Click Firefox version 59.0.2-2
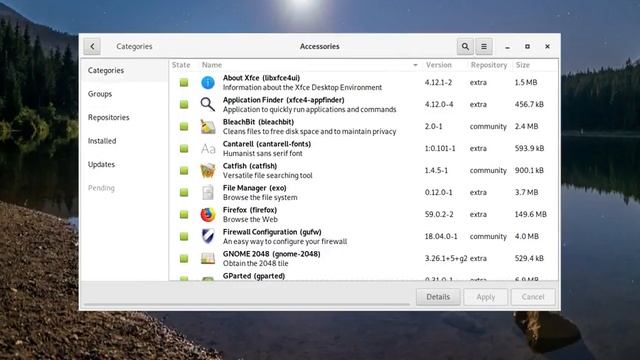This screenshot has width=640, height=360. click(439, 214)
